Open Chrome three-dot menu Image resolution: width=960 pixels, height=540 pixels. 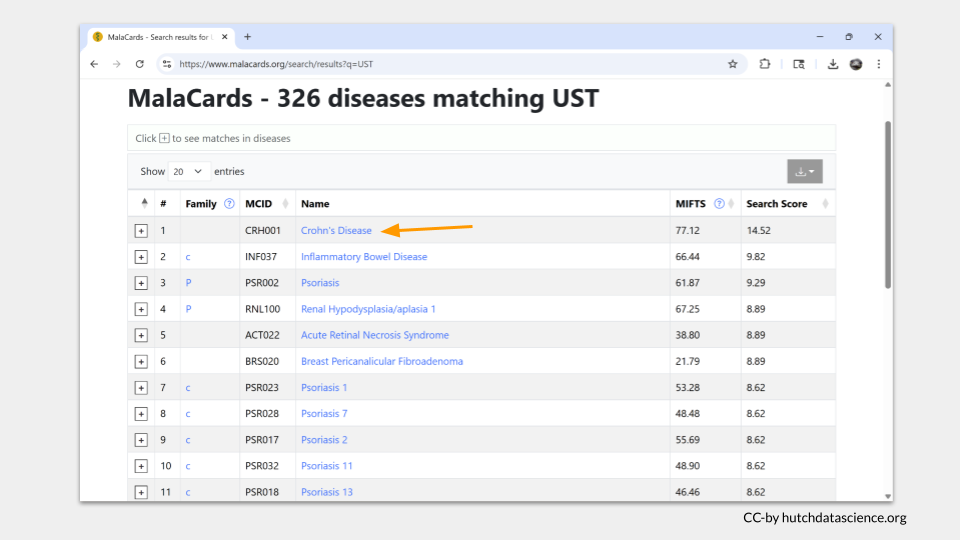click(879, 64)
